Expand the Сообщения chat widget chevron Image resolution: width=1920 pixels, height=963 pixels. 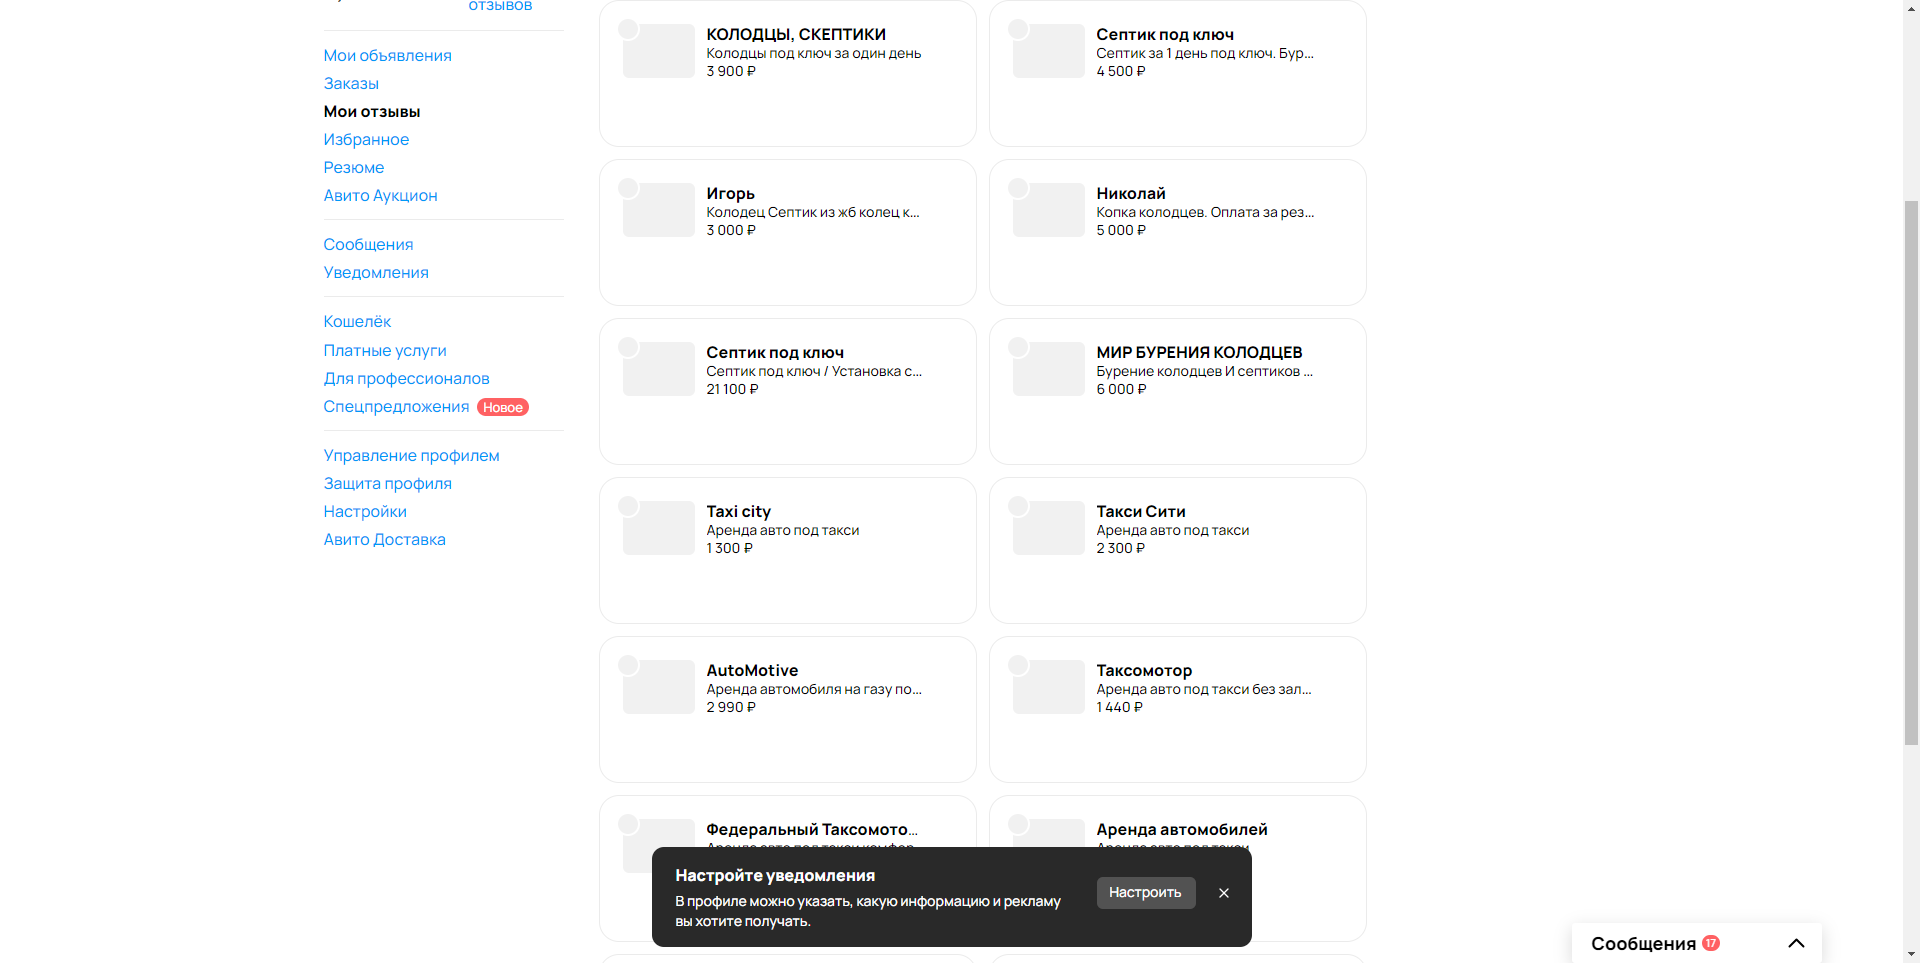point(1796,943)
